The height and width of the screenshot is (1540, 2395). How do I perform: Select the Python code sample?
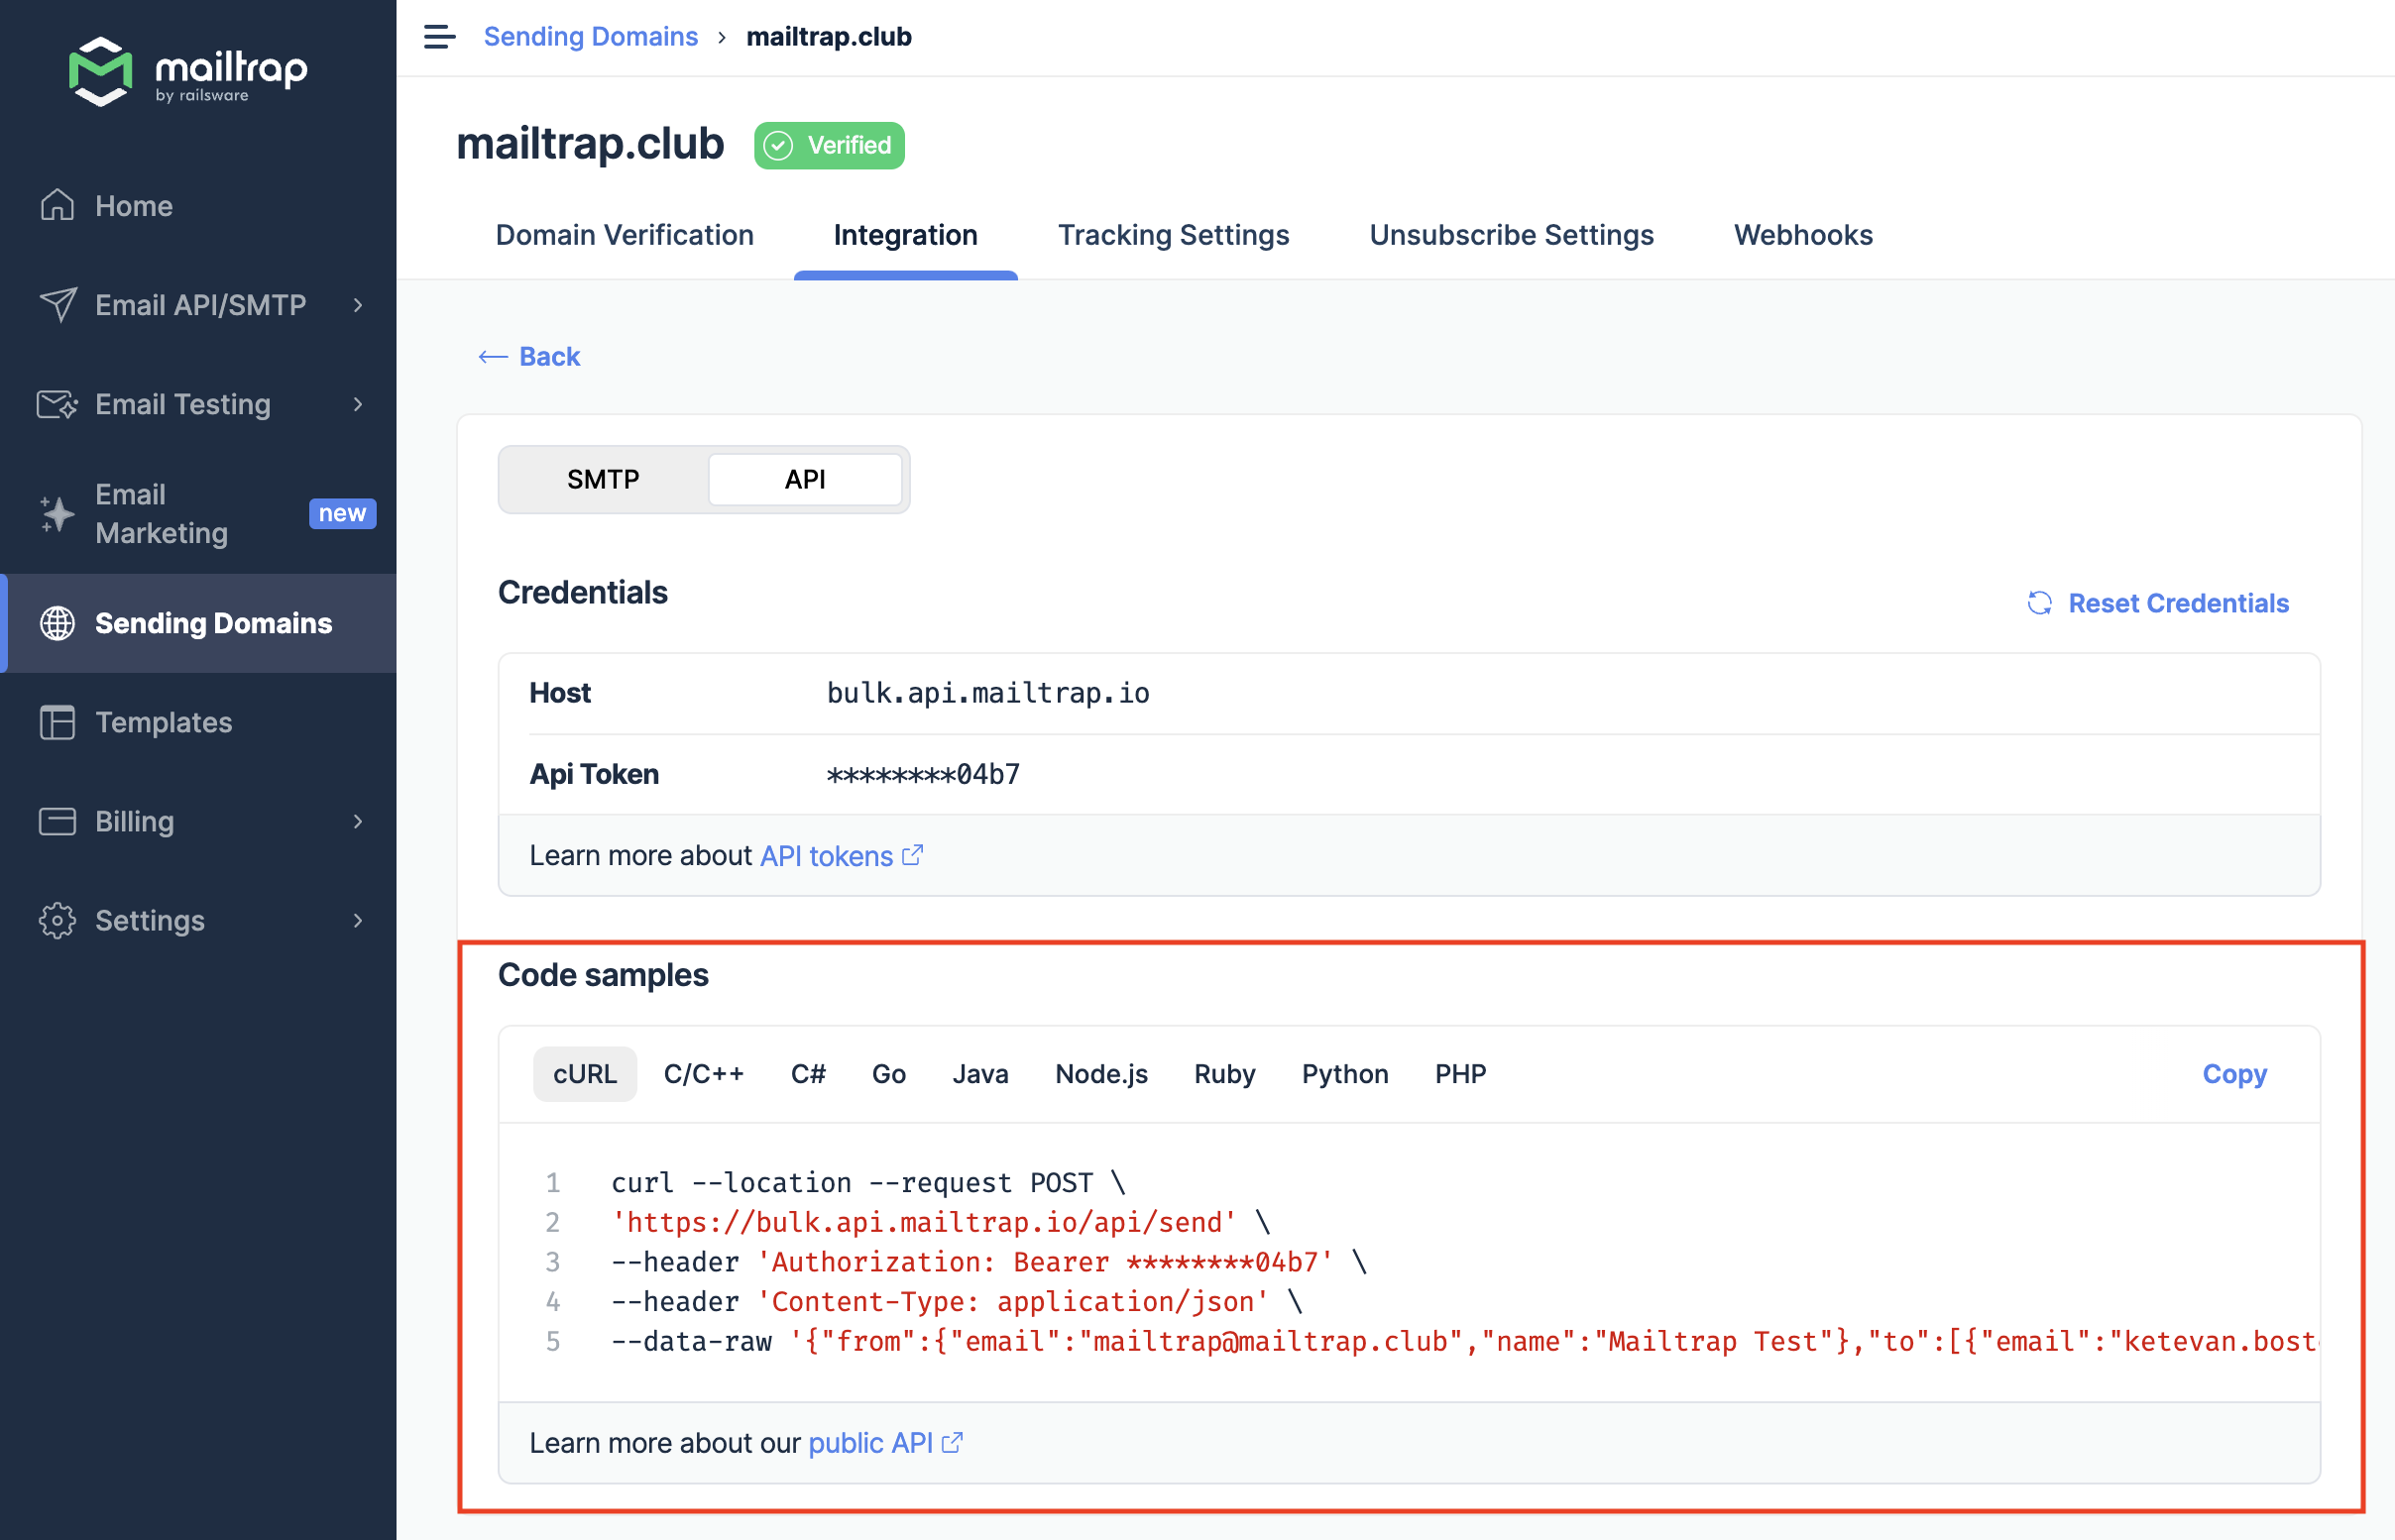(x=1344, y=1073)
